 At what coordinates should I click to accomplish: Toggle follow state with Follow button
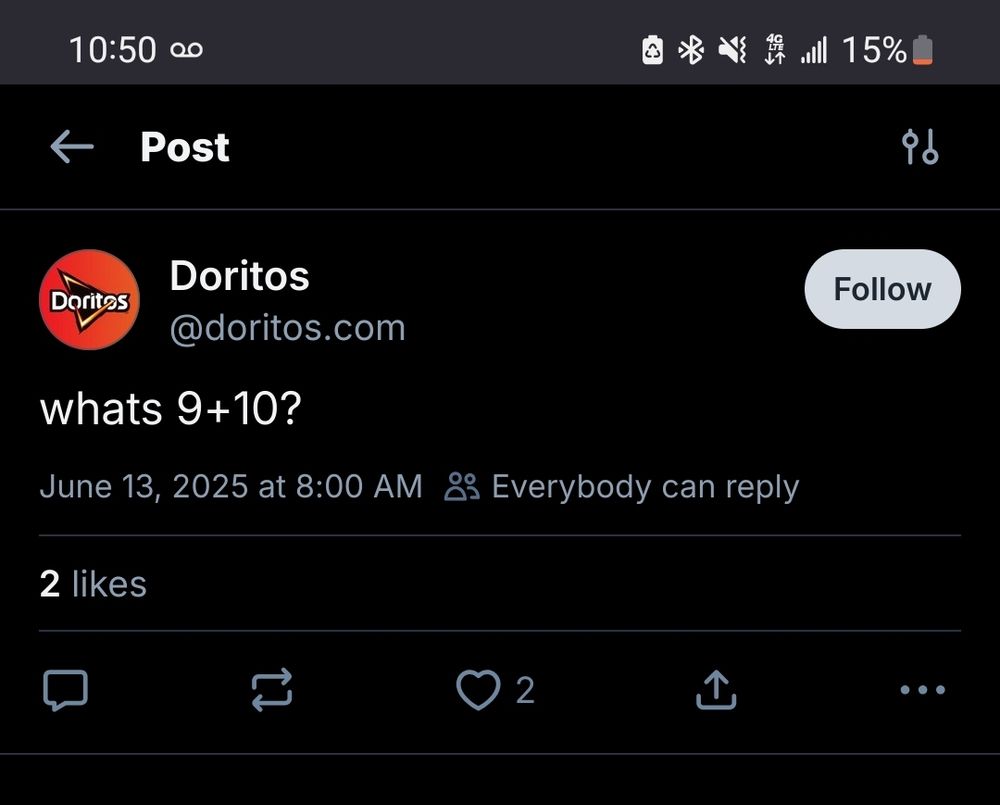pyautogui.click(x=881, y=289)
